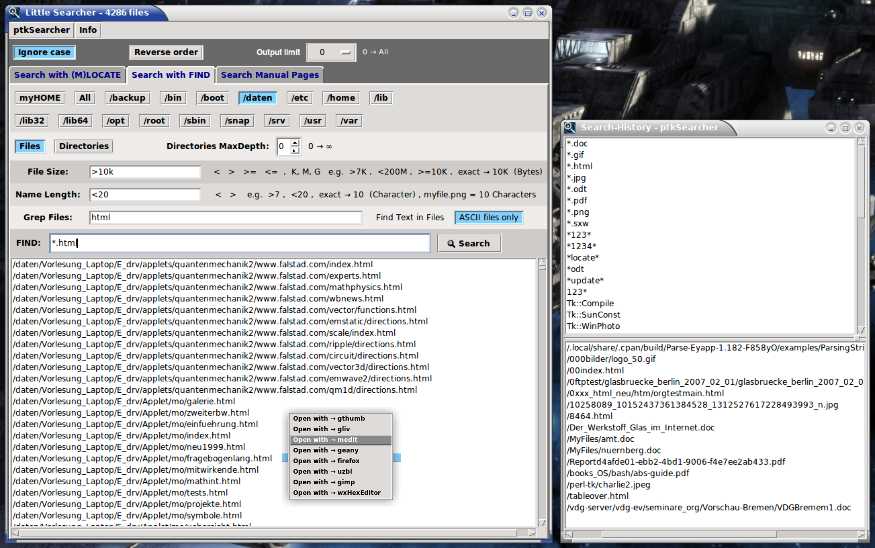Toggle the ASCII files only option

pyautogui.click(x=489, y=218)
